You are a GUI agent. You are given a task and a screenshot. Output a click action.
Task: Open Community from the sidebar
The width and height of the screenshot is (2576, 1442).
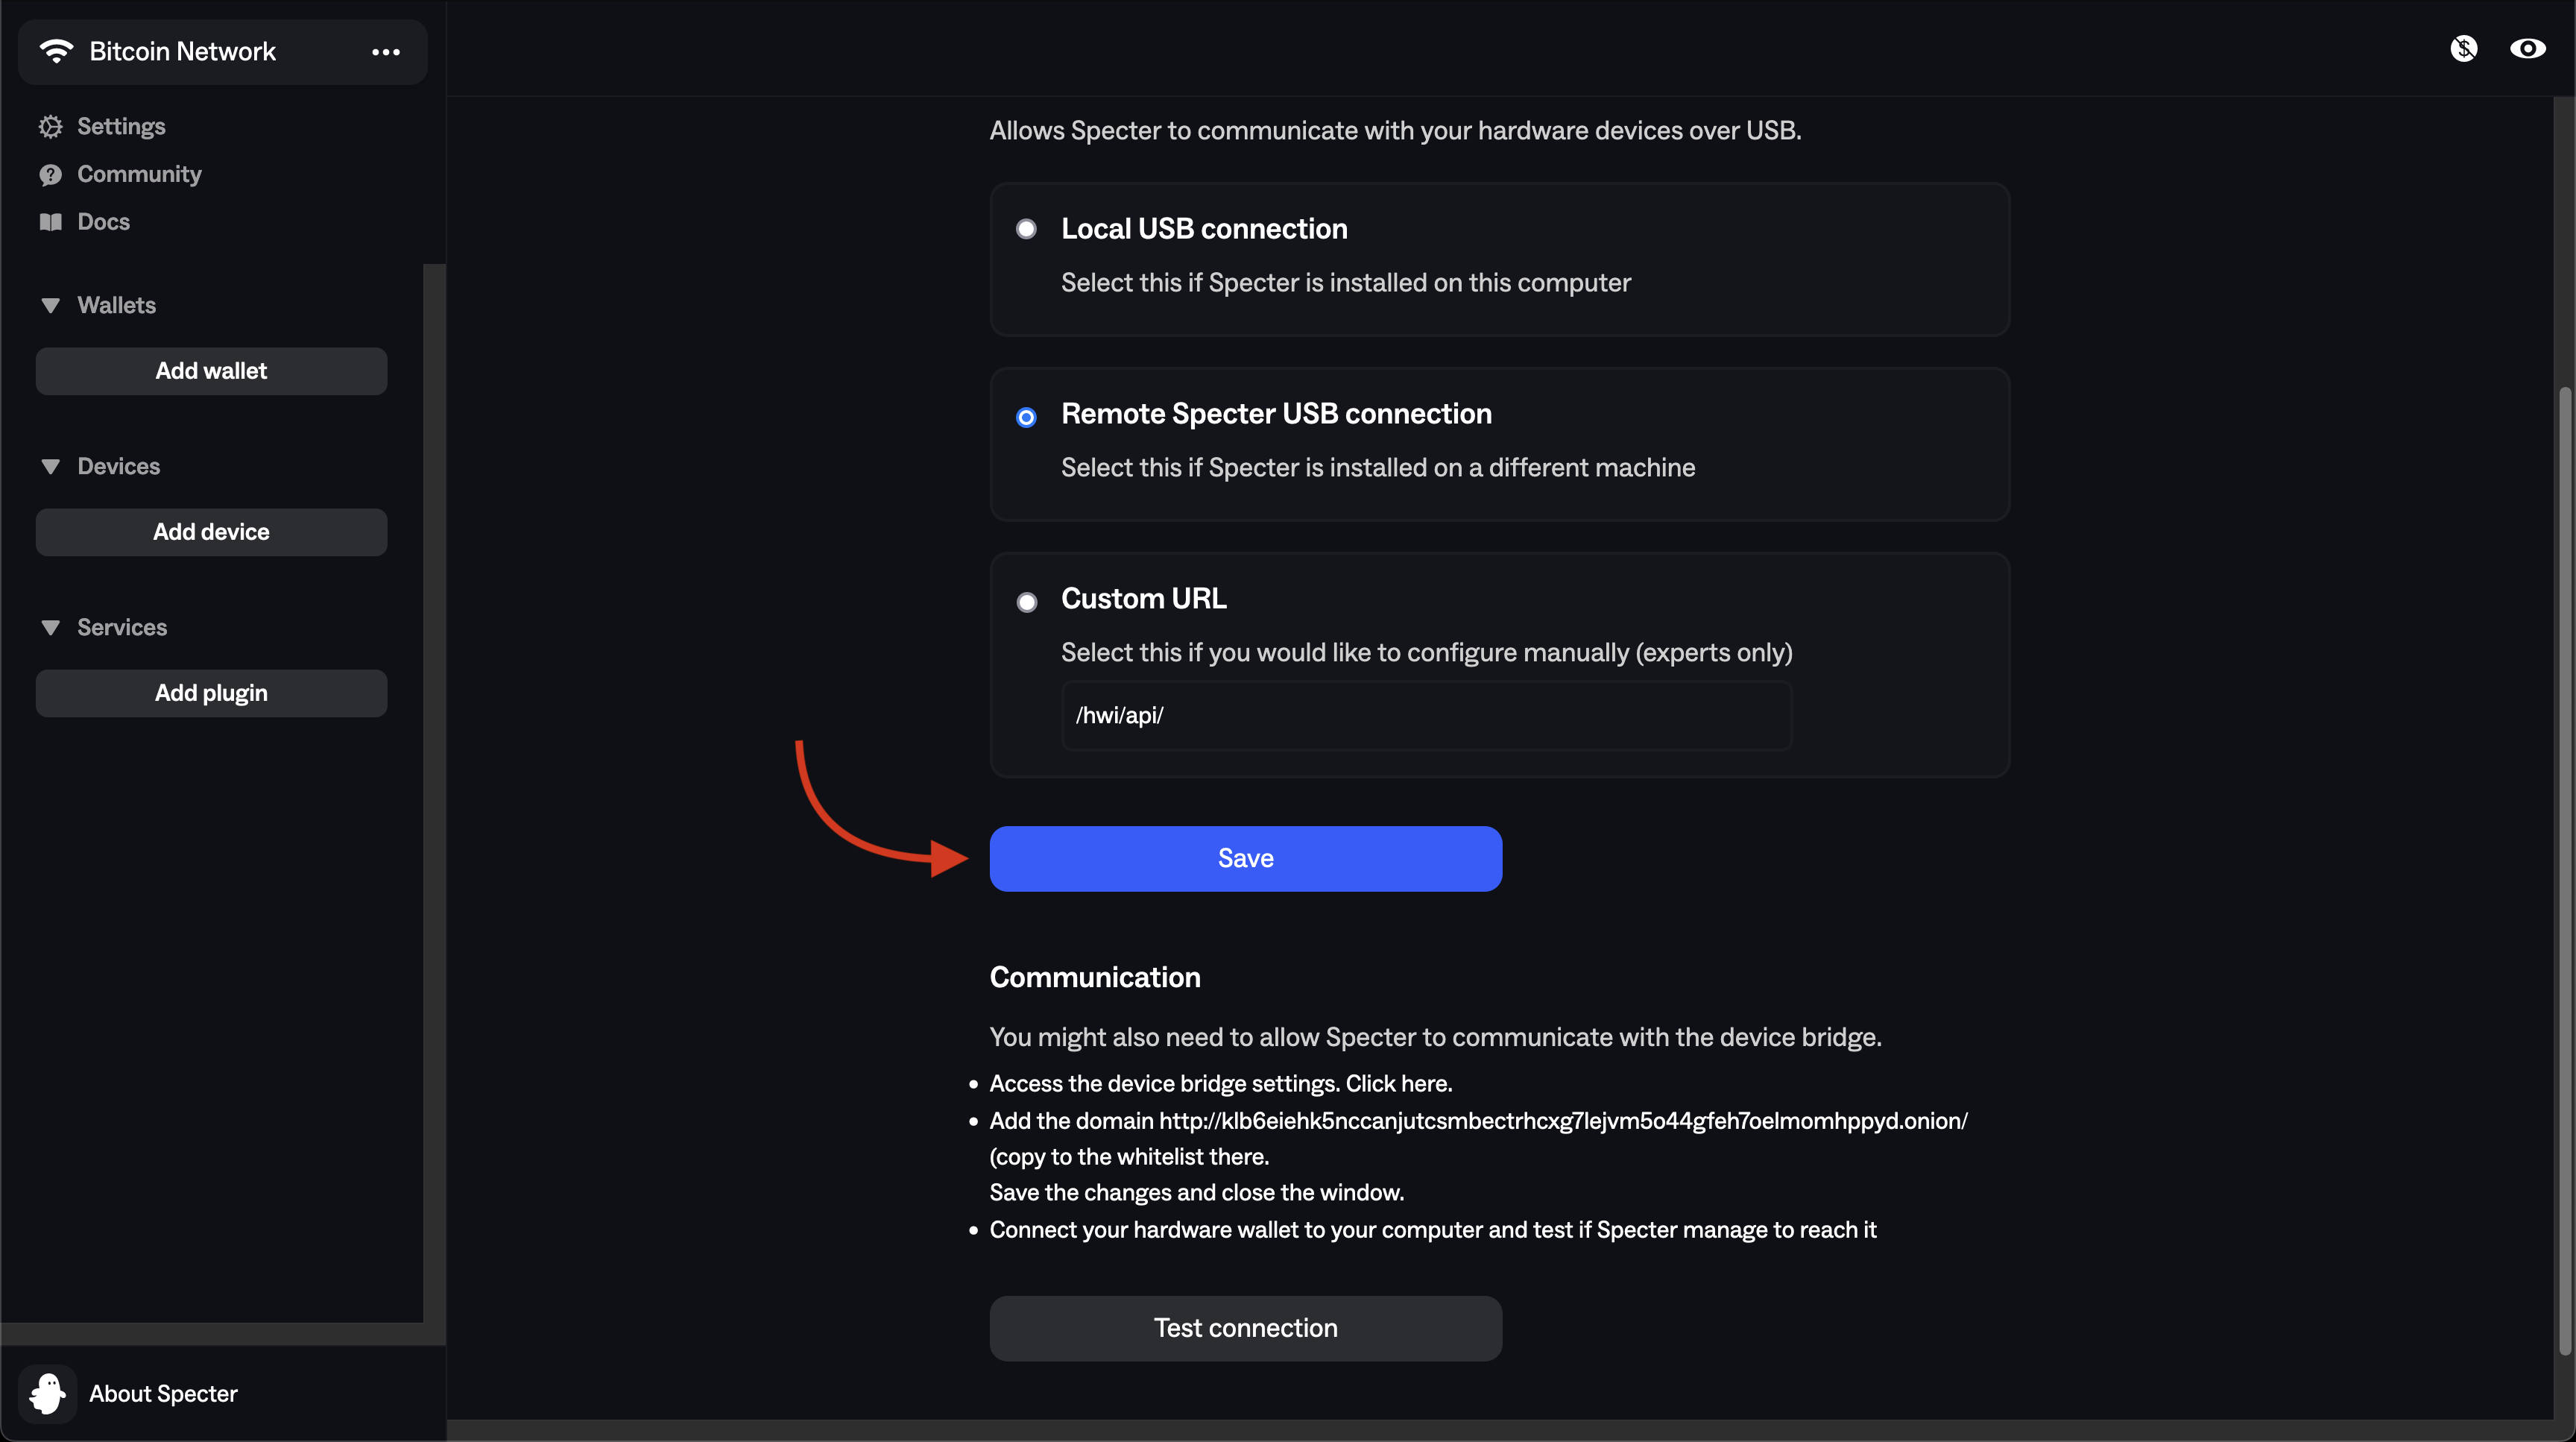tap(139, 175)
